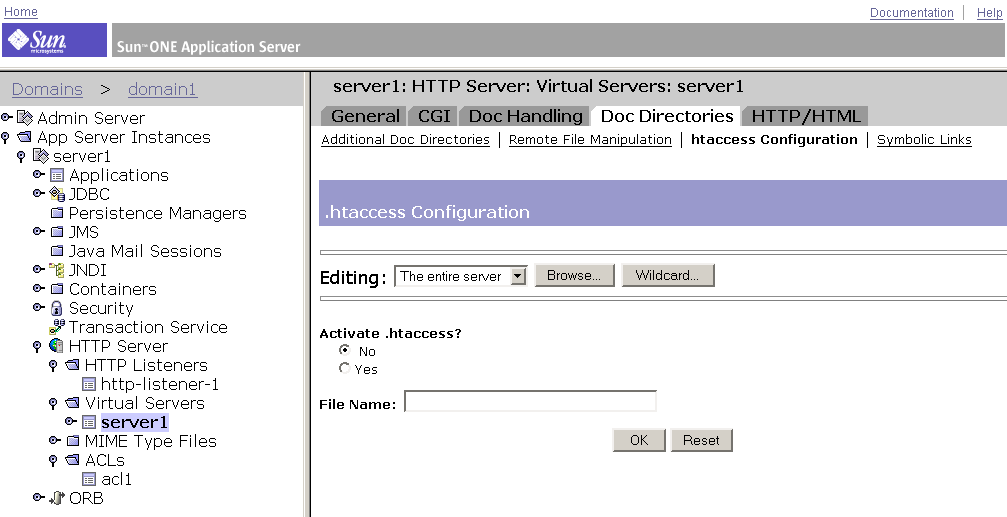Select the Doc Directories tab
Viewport: 1007px width, 517px height.
pyautogui.click(x=667, y=116)
